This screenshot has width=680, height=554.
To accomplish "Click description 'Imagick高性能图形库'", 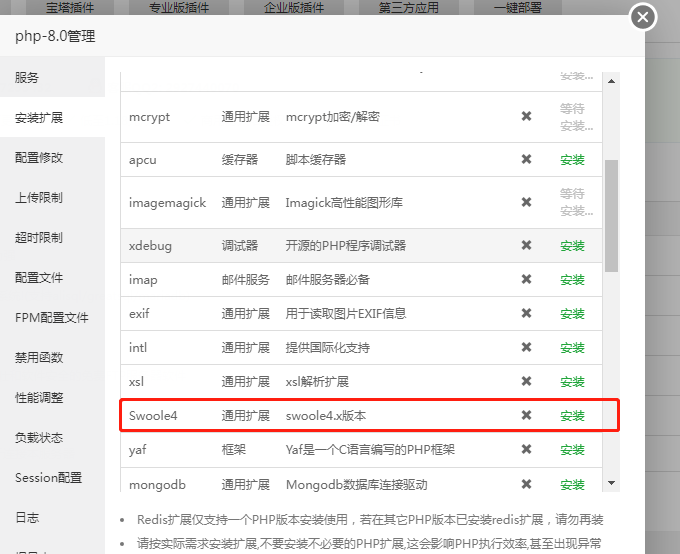I will (344, 203).
